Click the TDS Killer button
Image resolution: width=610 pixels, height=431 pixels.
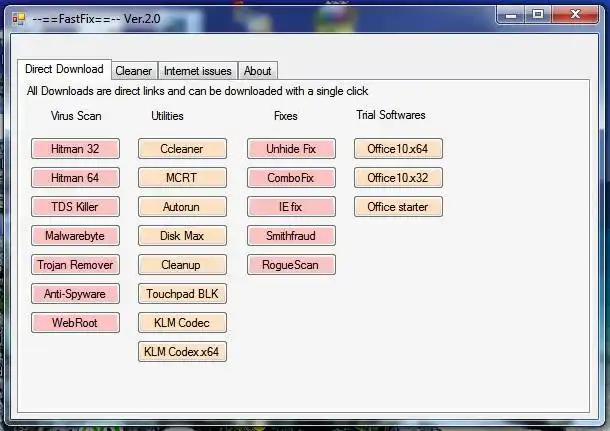coord(75,207)
